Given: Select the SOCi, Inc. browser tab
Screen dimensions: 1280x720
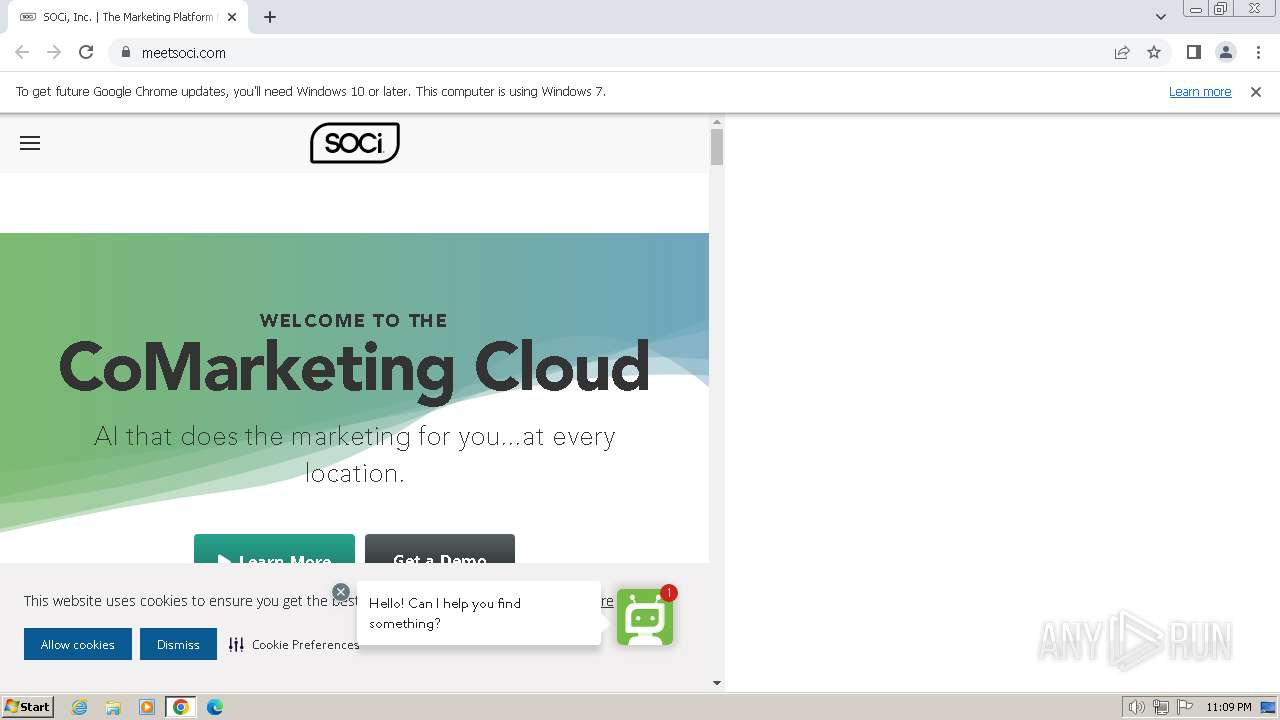Looking at the screenshot, I should (x=128, y=17).
